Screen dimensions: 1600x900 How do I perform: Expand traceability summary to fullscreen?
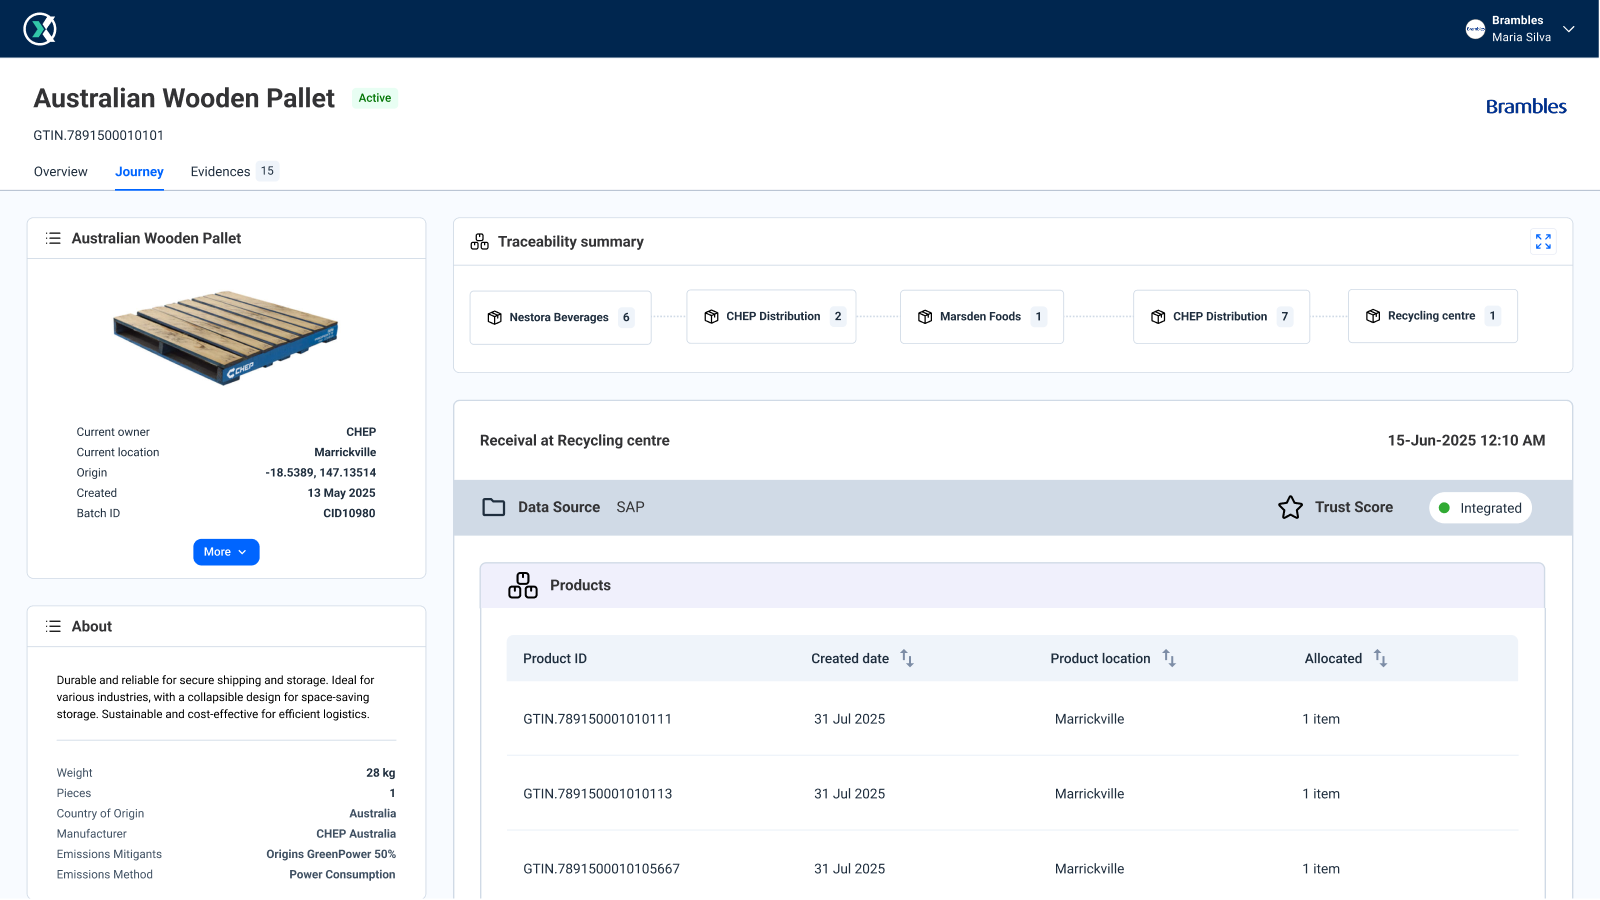pos(1543,241)
